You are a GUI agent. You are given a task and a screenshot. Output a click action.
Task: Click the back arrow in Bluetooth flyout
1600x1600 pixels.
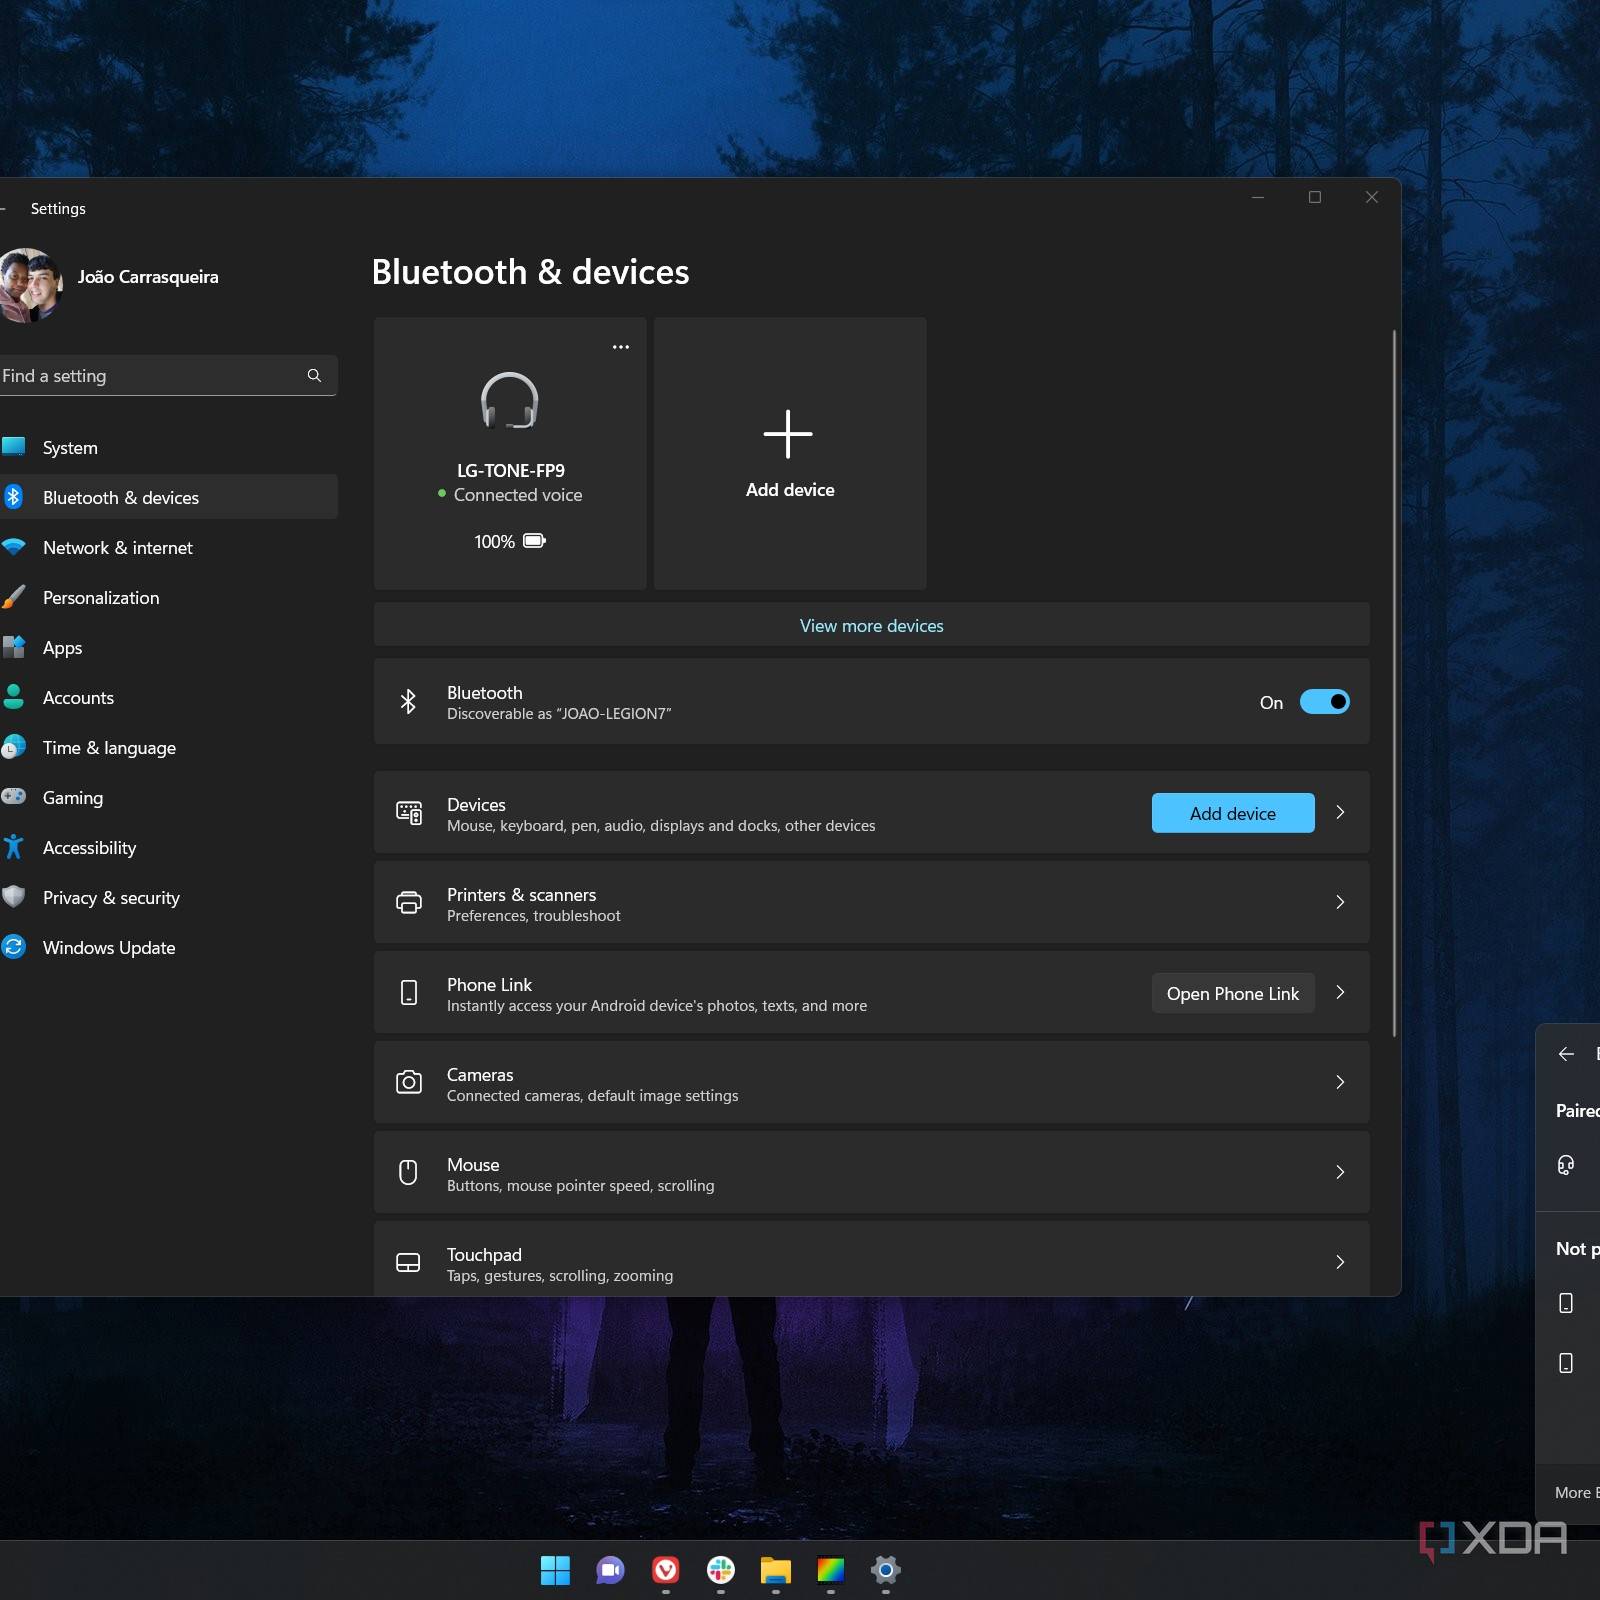[x=1566, y=1054]
